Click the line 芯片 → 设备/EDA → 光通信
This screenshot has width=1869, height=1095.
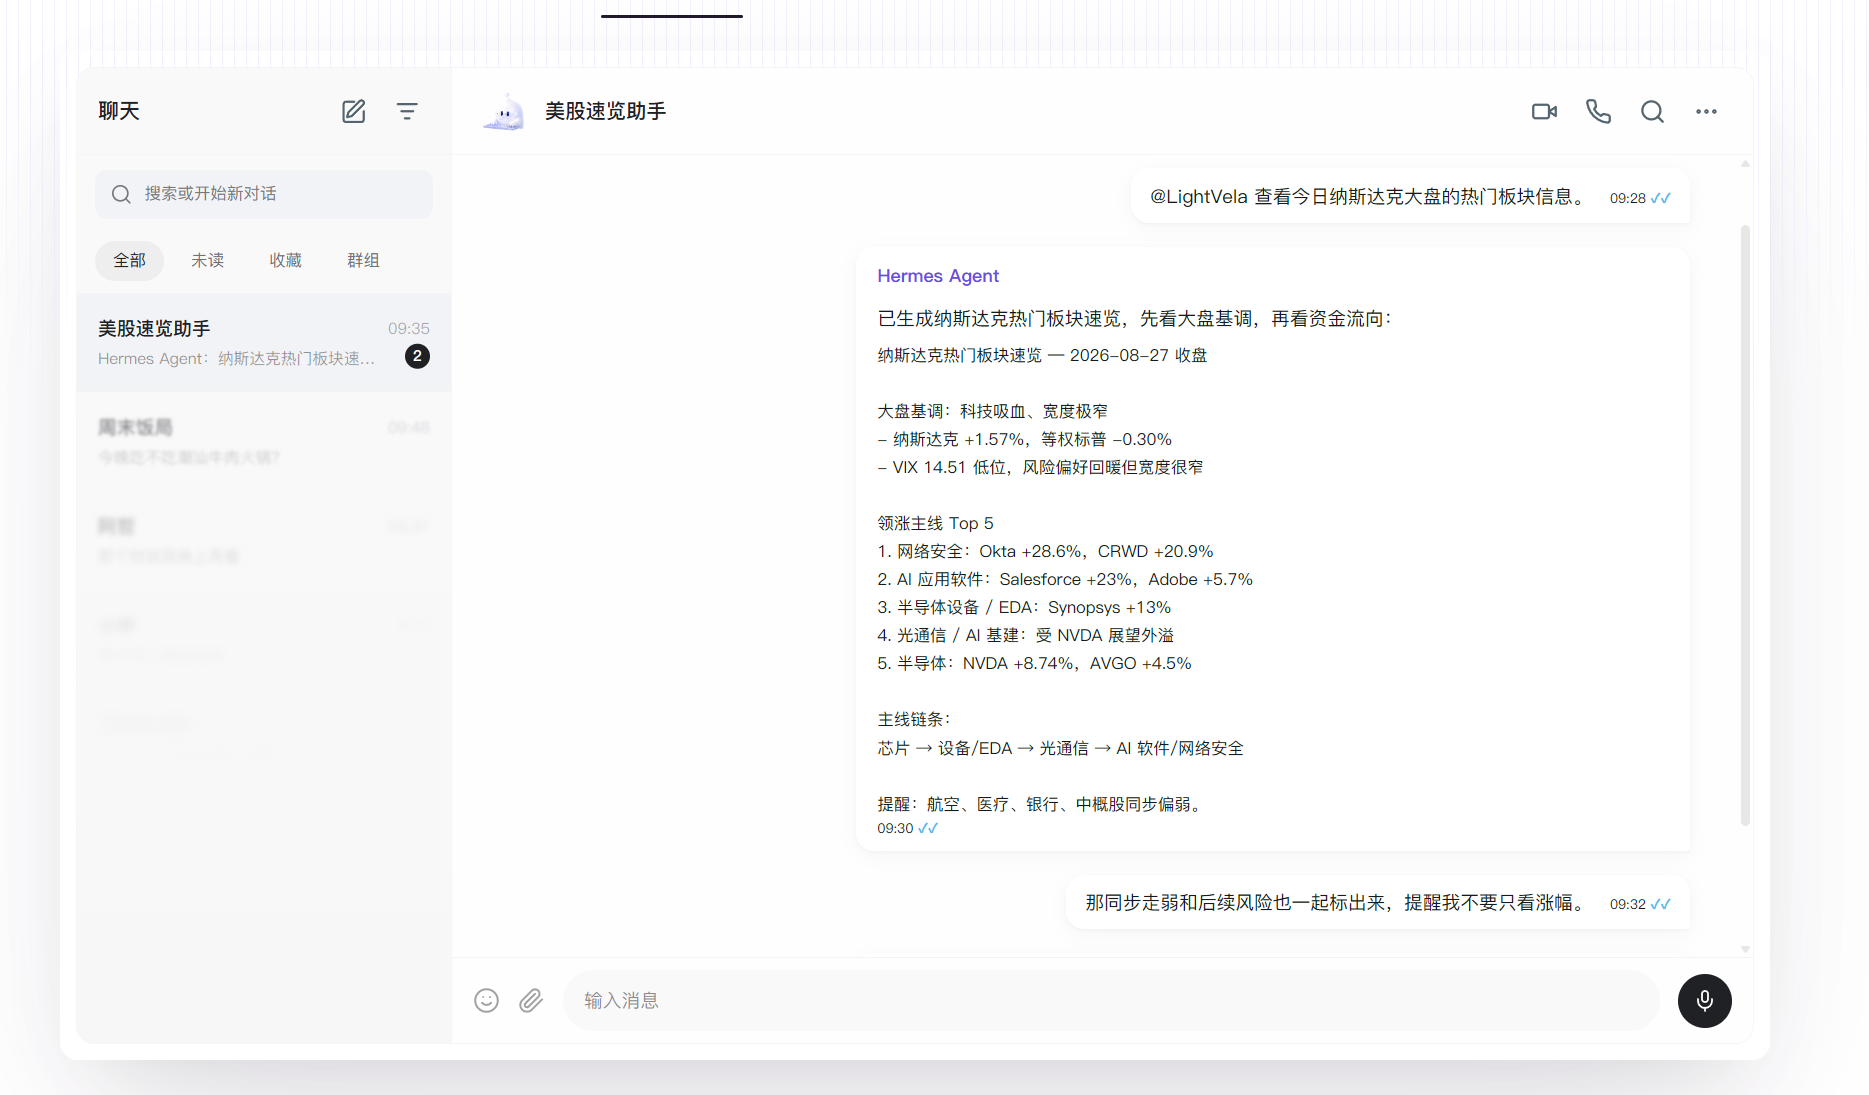coord(1060,748)
